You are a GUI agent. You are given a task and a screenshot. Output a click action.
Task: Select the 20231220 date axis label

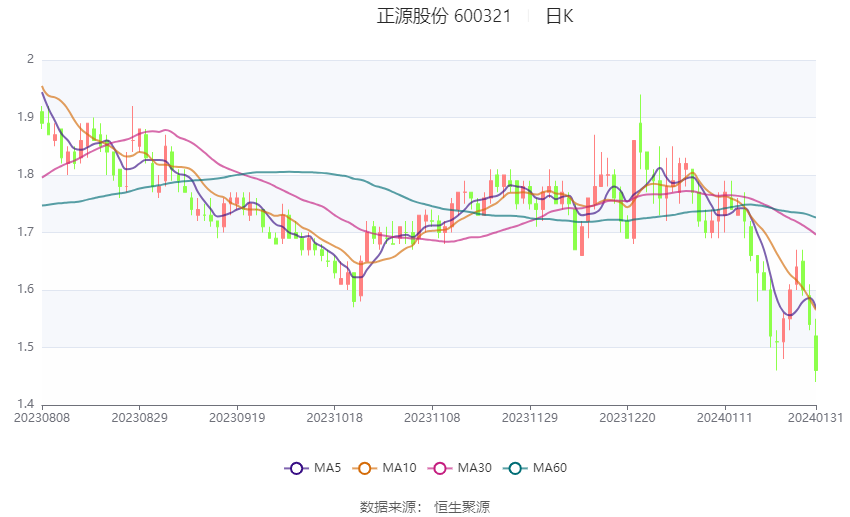627,418
